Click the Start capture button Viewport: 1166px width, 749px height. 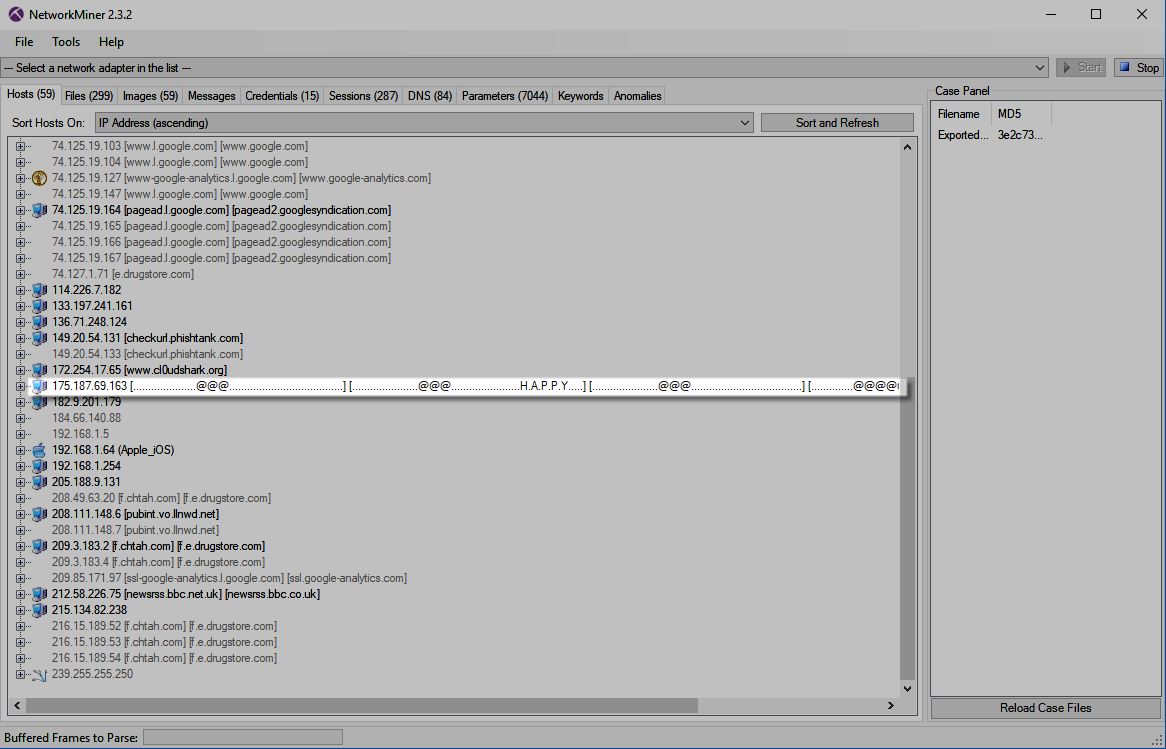pyautogui.click(x=1081, y=68)
